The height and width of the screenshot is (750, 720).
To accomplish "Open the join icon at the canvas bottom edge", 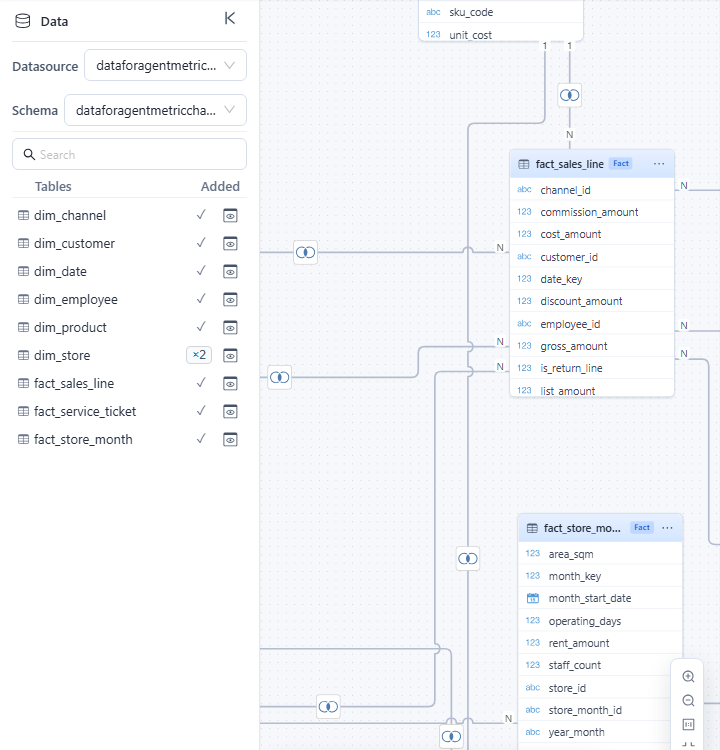I will click(451, 737).
